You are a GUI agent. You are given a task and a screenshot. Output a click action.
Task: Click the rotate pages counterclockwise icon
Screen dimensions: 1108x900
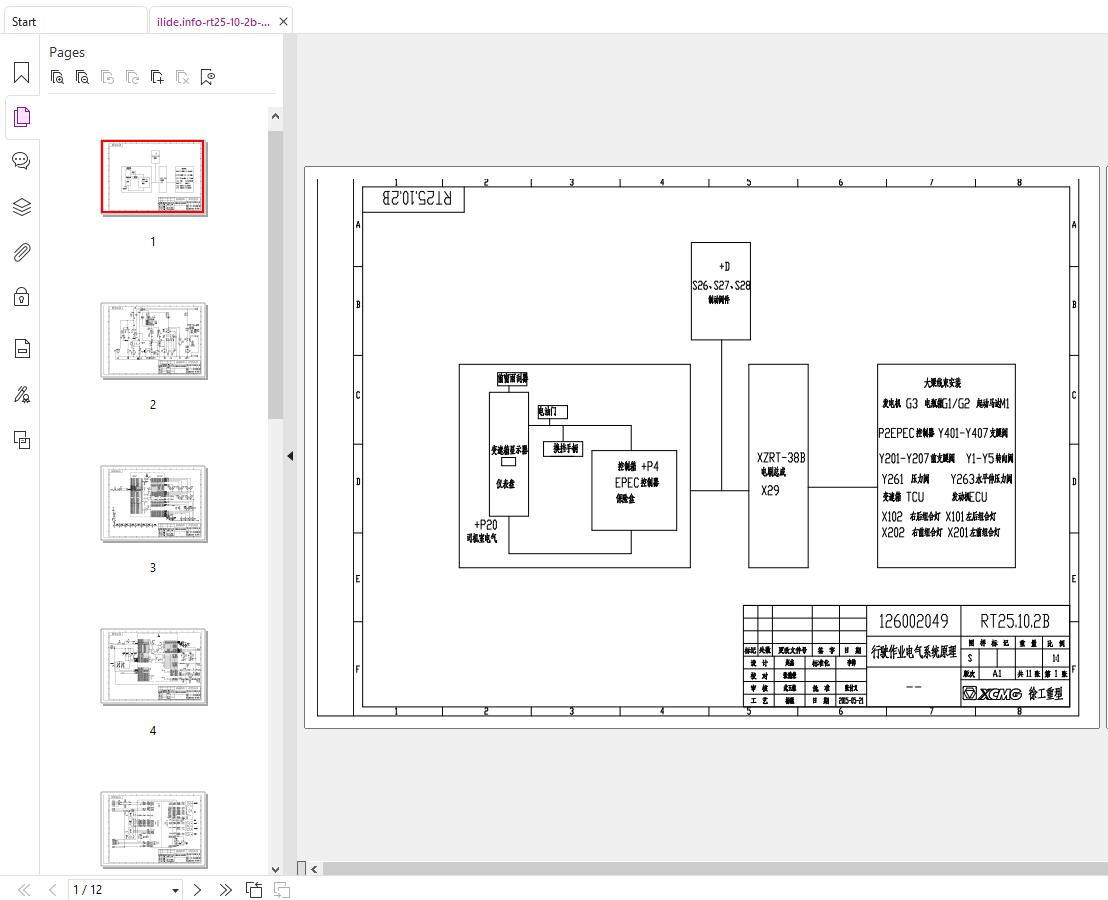pyautogui.click(x=108, y=76)
